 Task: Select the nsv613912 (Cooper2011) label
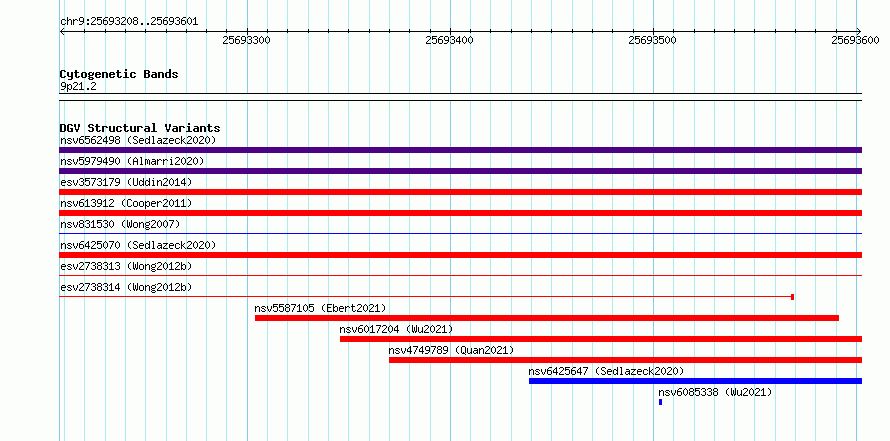click(x=126, y=203)
